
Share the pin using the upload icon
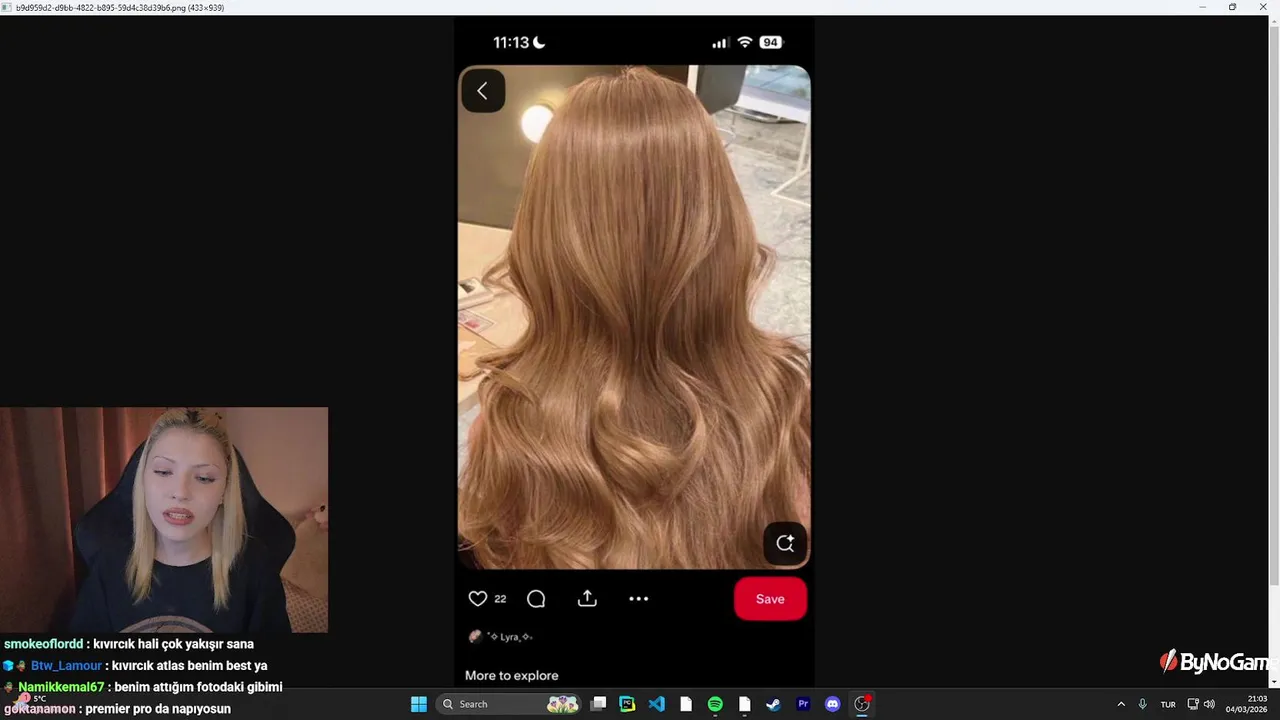(587, 598)
